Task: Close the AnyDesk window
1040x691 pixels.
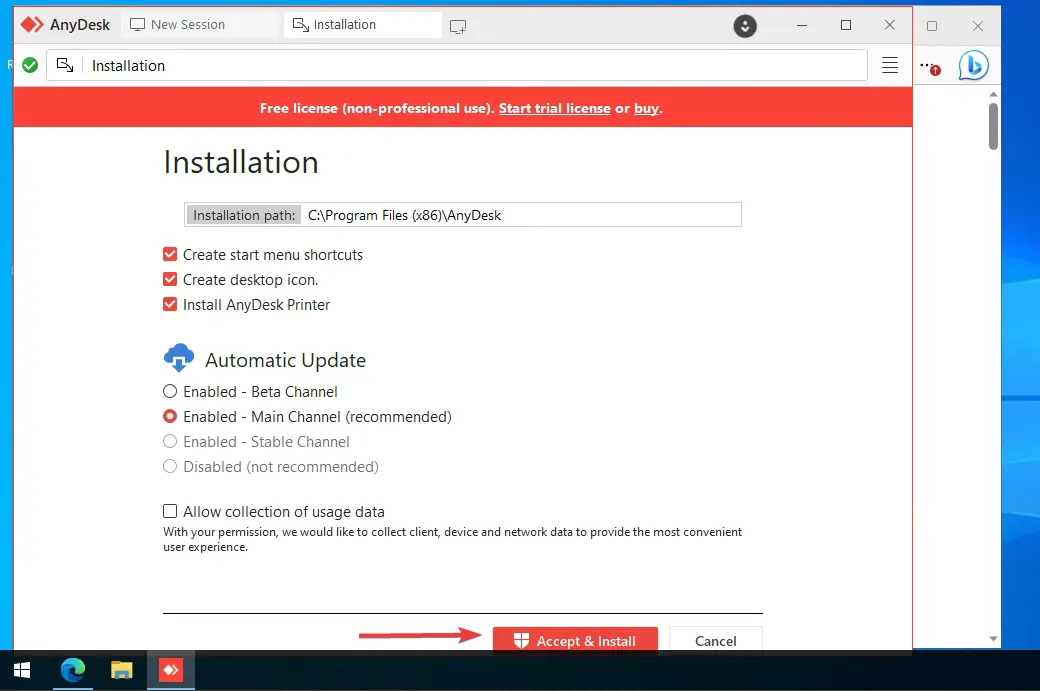Action: (889, 25)
